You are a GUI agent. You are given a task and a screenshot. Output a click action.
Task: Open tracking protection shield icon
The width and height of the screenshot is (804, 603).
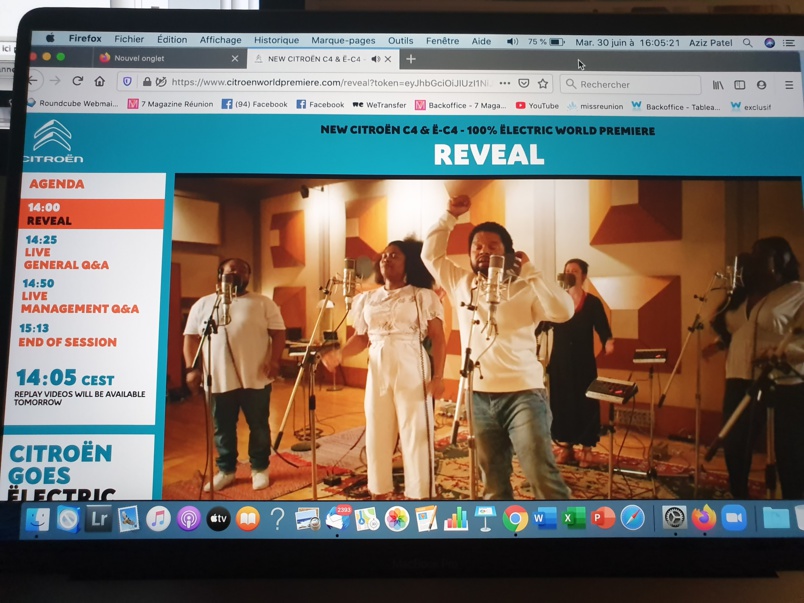(127, 82)
